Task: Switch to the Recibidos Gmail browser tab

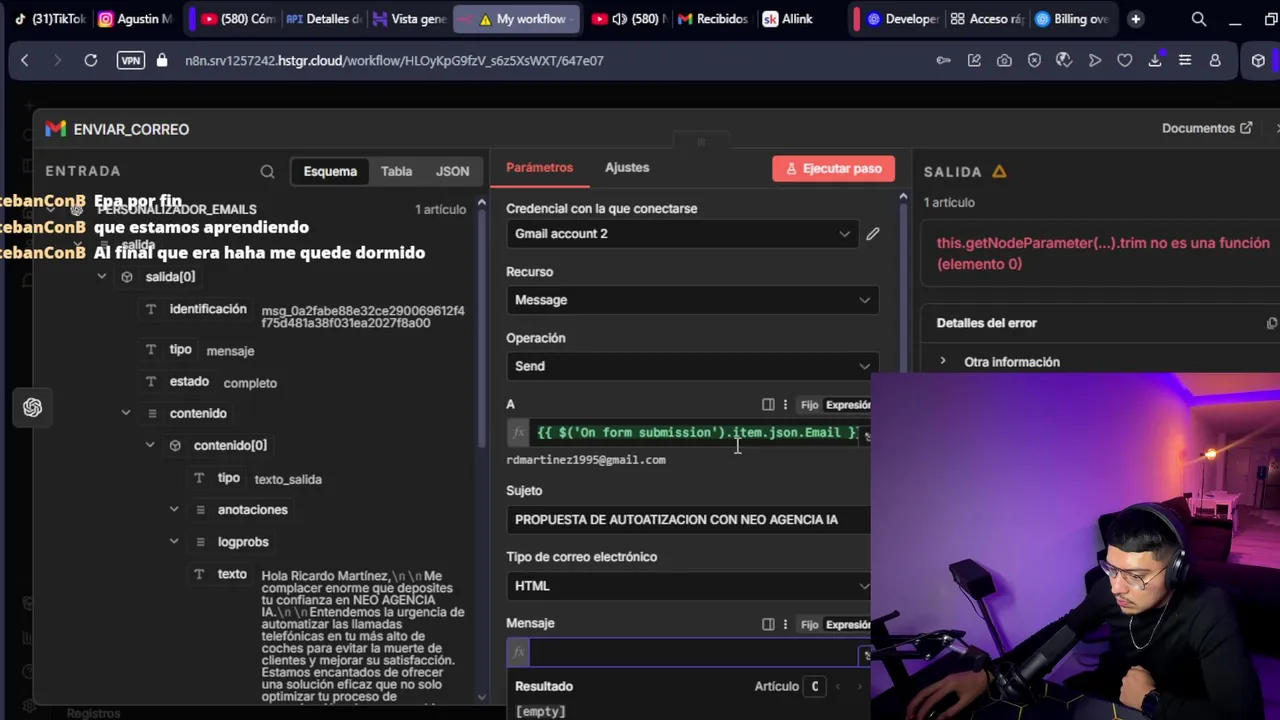Action: coord(713,18)
